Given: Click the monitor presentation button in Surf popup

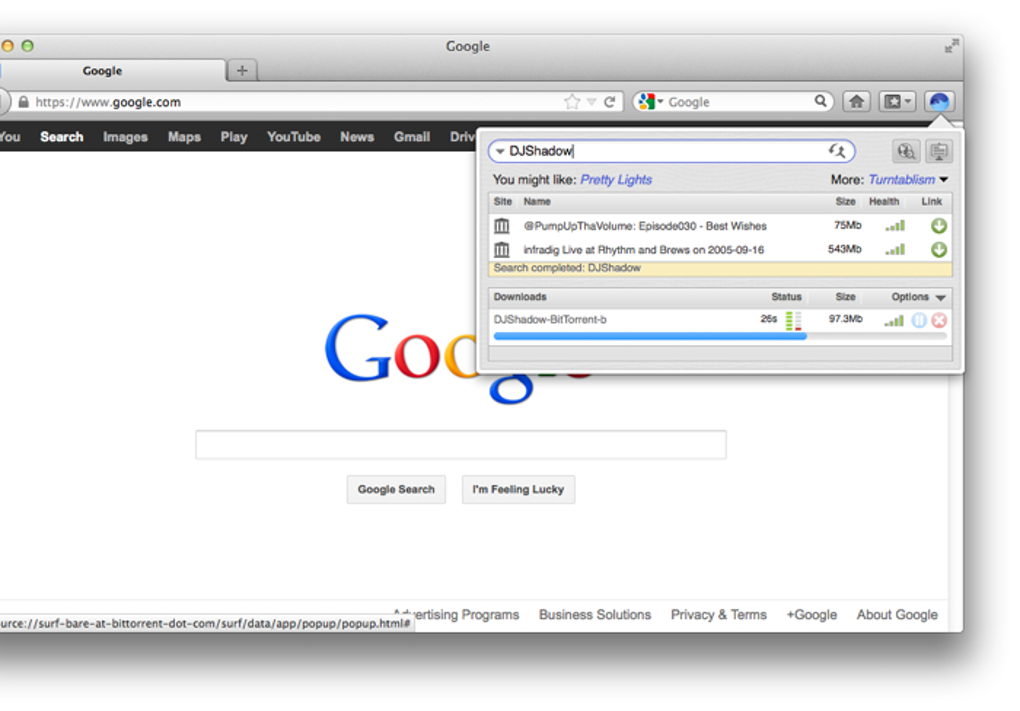Looking at the screenshot, I should point(939,152).
